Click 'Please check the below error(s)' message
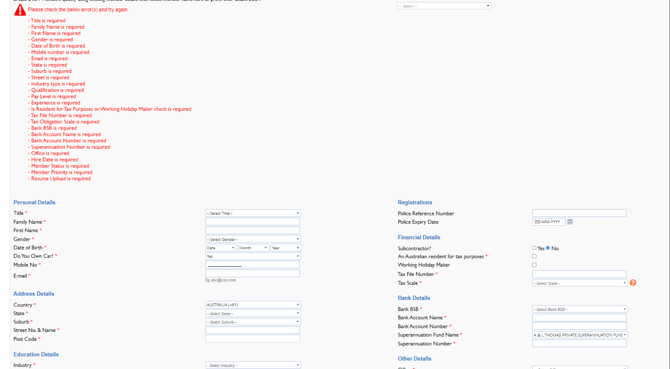The image size is (670, 369). coord(78,9)
